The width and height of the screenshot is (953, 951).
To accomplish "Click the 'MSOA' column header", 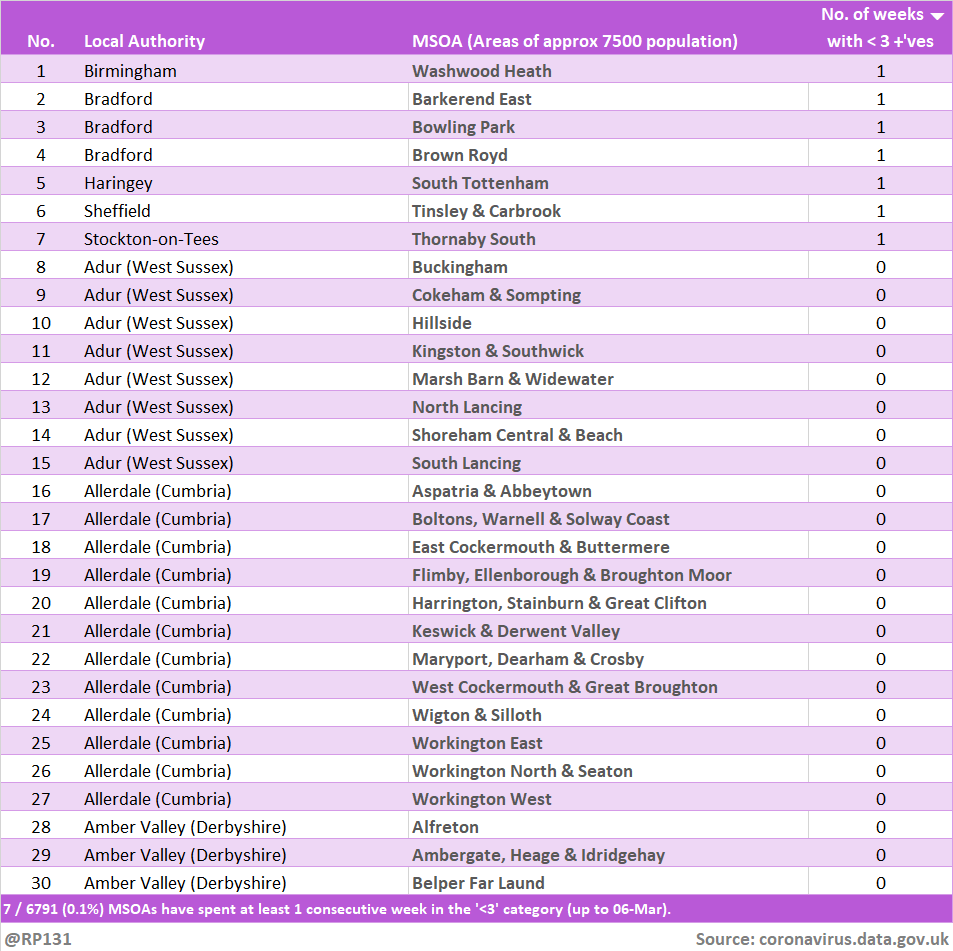I will tap(574, 41).
